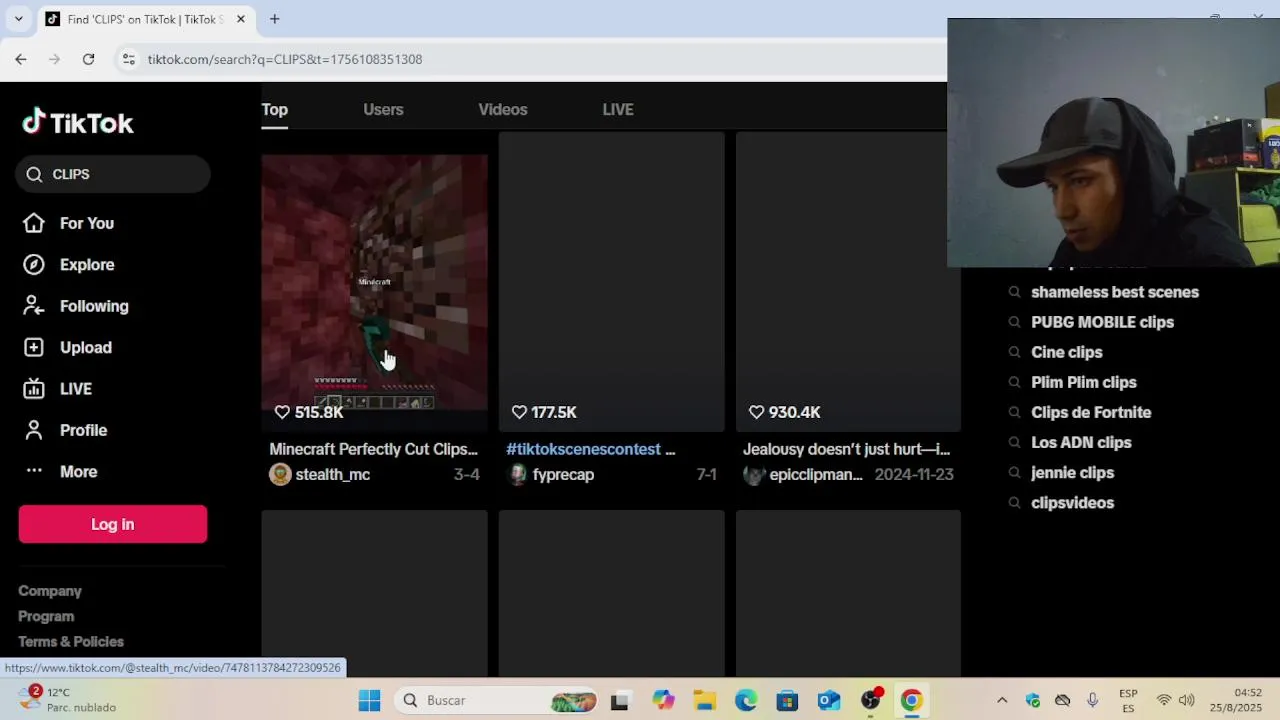This screenshot has height=720, width=1280.
Task: Show hidden system tray icons
Action: [1002, 700]
